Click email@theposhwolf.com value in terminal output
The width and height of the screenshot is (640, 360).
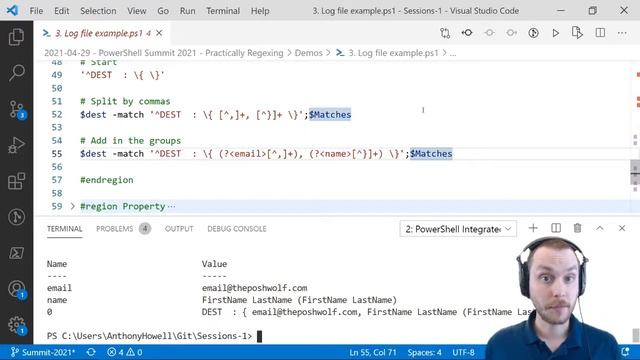pyautogui.click(x=254, y=288)
